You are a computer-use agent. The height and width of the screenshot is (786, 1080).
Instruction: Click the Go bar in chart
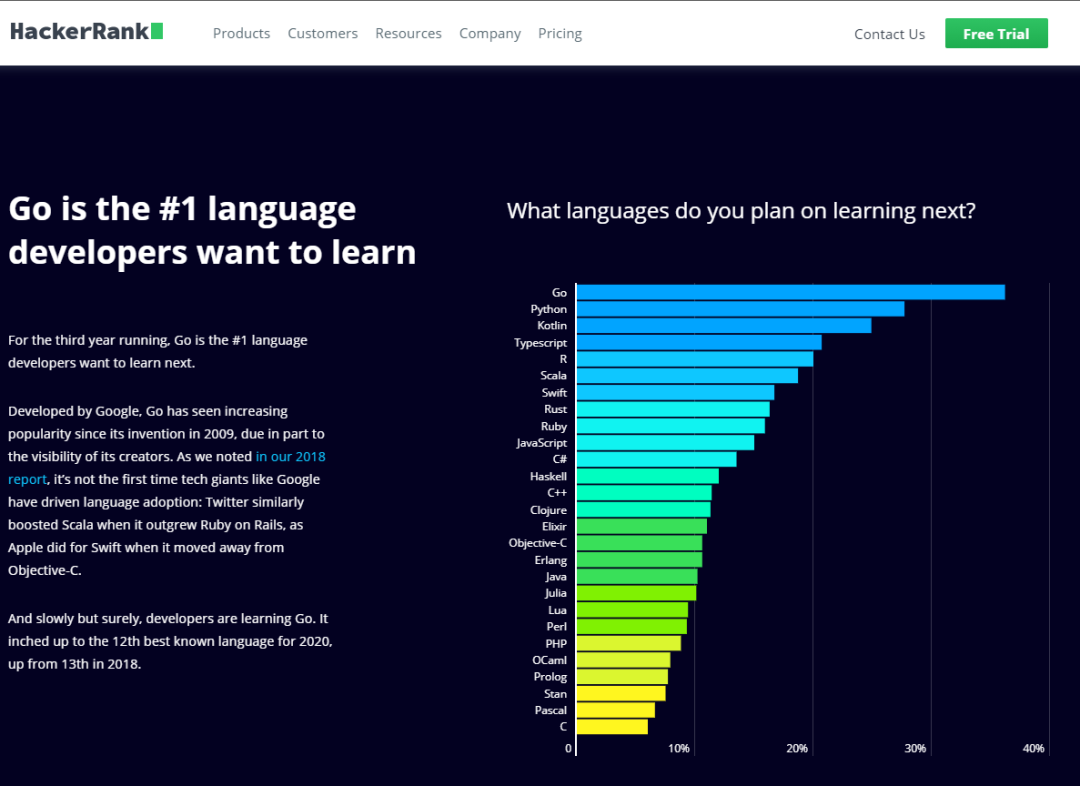pos(790,292)
